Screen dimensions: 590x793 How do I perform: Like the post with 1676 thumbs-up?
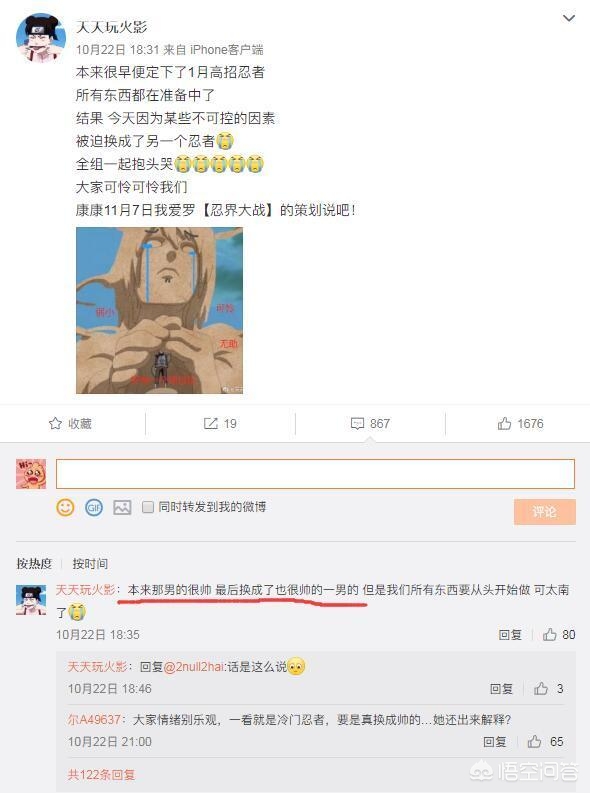[504, 423]
